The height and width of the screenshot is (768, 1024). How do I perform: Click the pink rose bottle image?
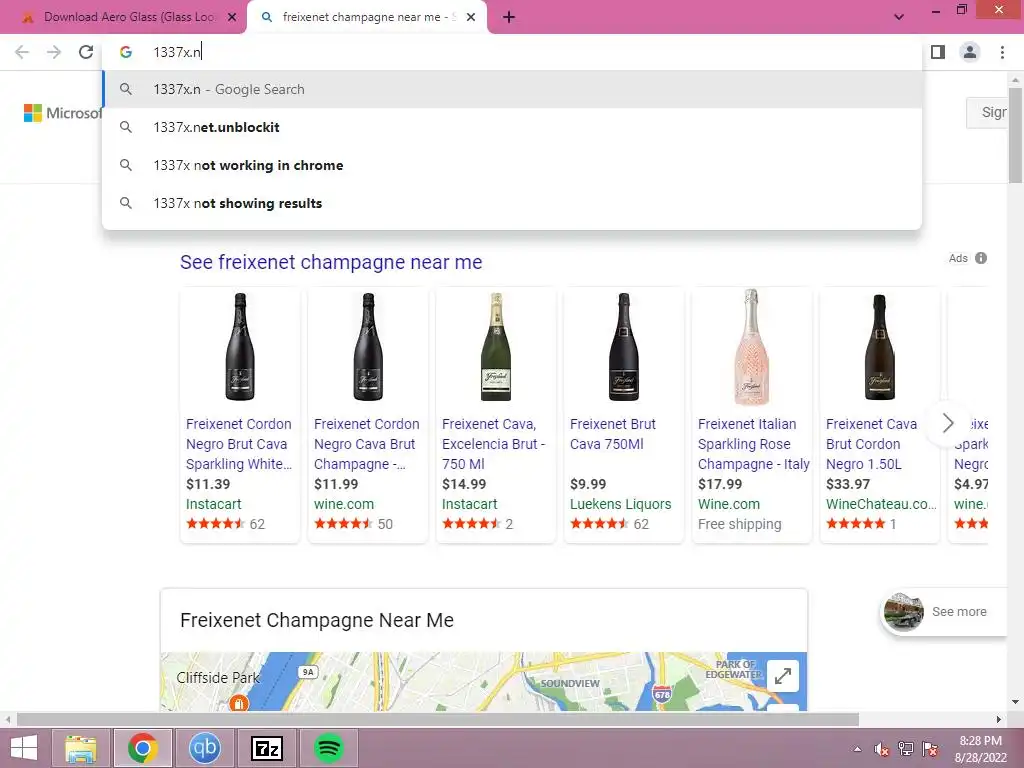(x=752, y=347)
